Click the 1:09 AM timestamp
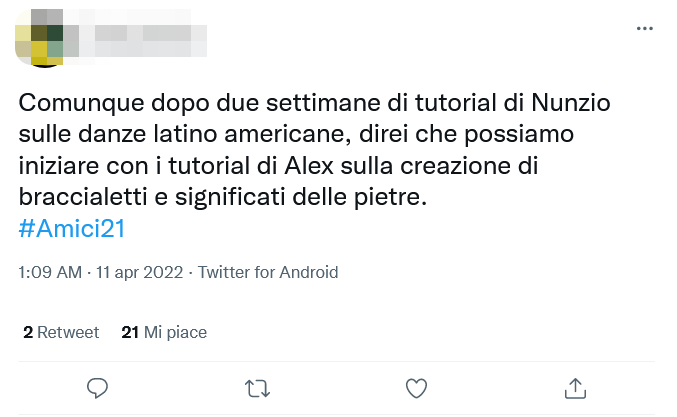677x417 pixels. pyautogui.click(x=47, y=272)
